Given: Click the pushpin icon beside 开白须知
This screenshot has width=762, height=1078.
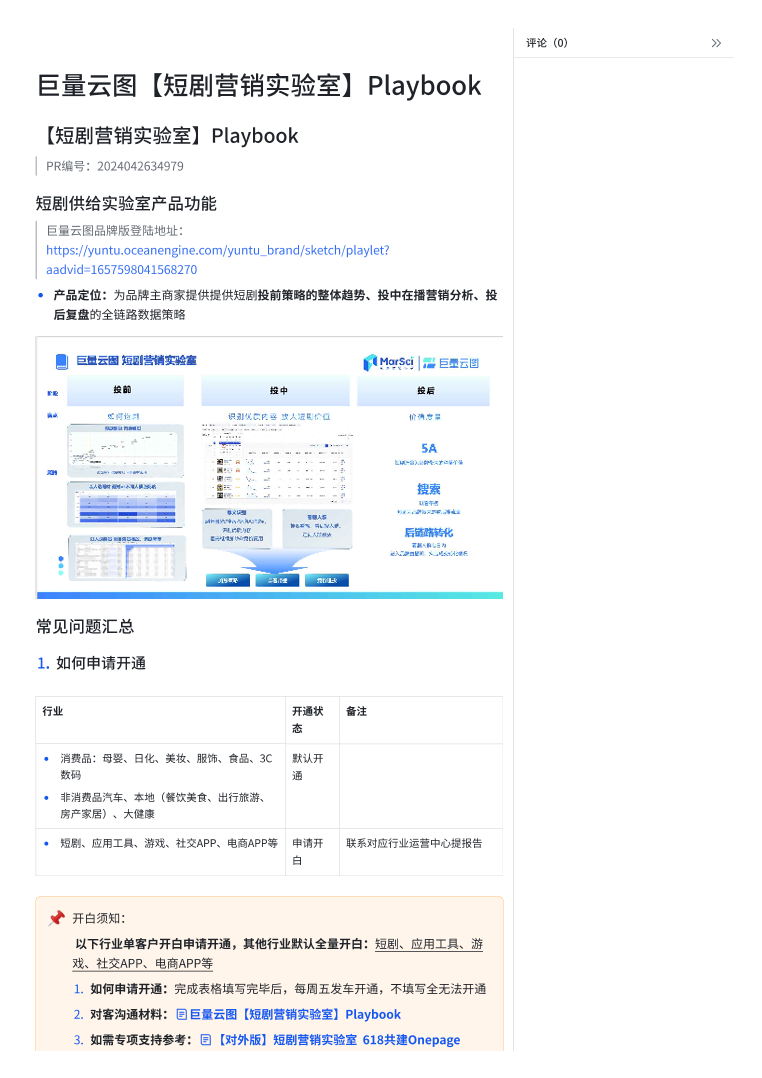Looking at the screenshot, I should 56,918.
